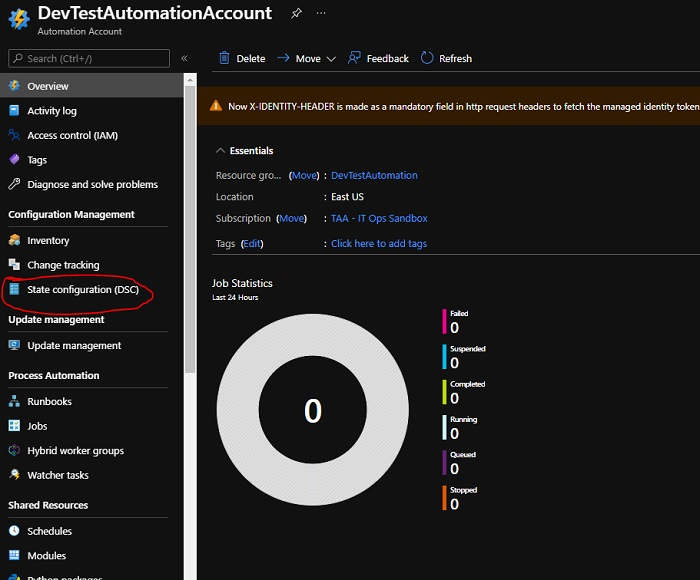Image resolution: width=700 pixels, height=580 pixels.
Task: Pin the DevTestAutomationAccount with pin icon
Action: (296, 14)
